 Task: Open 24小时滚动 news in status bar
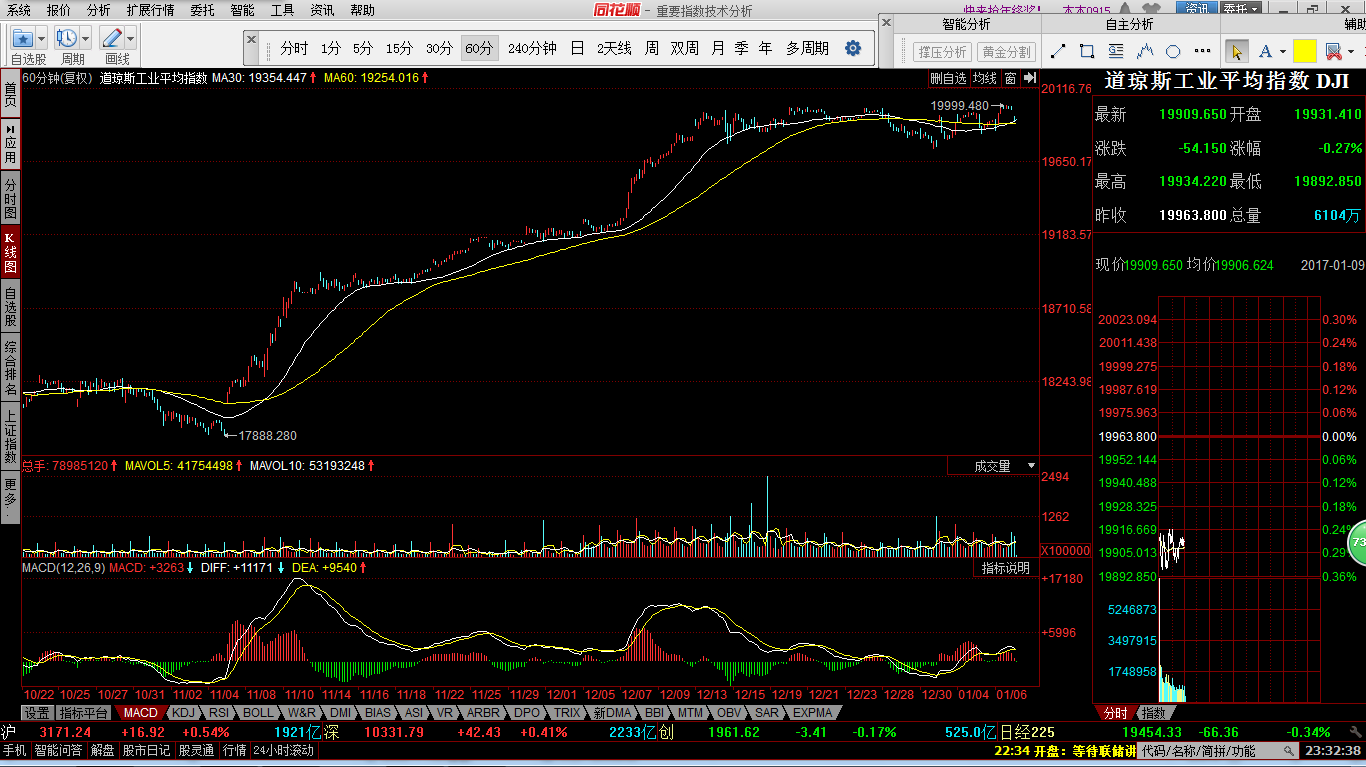[283, 750]
